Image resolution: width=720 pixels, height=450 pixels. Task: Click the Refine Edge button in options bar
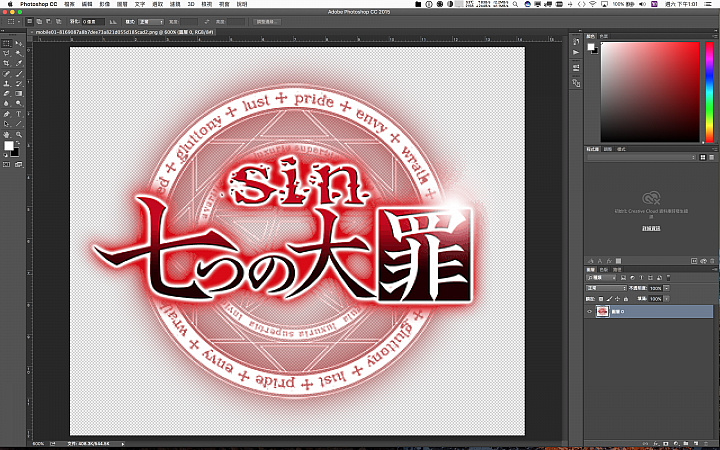click(x=267, y=22)
